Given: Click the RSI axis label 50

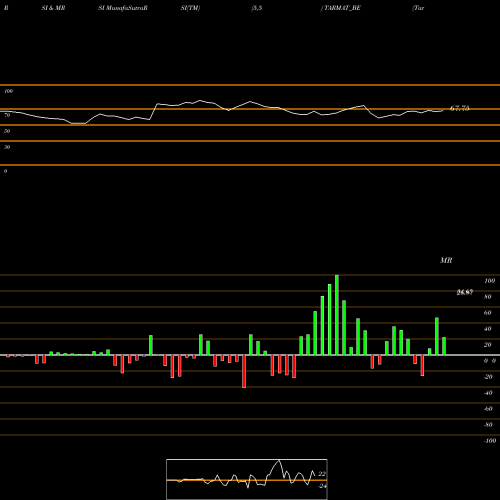Looking at the screenshot, I should pyautogui.click(x=7, y=131).
